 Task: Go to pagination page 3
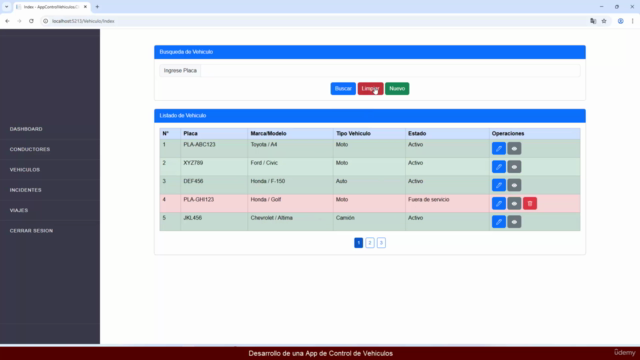(x=381, y=243)
